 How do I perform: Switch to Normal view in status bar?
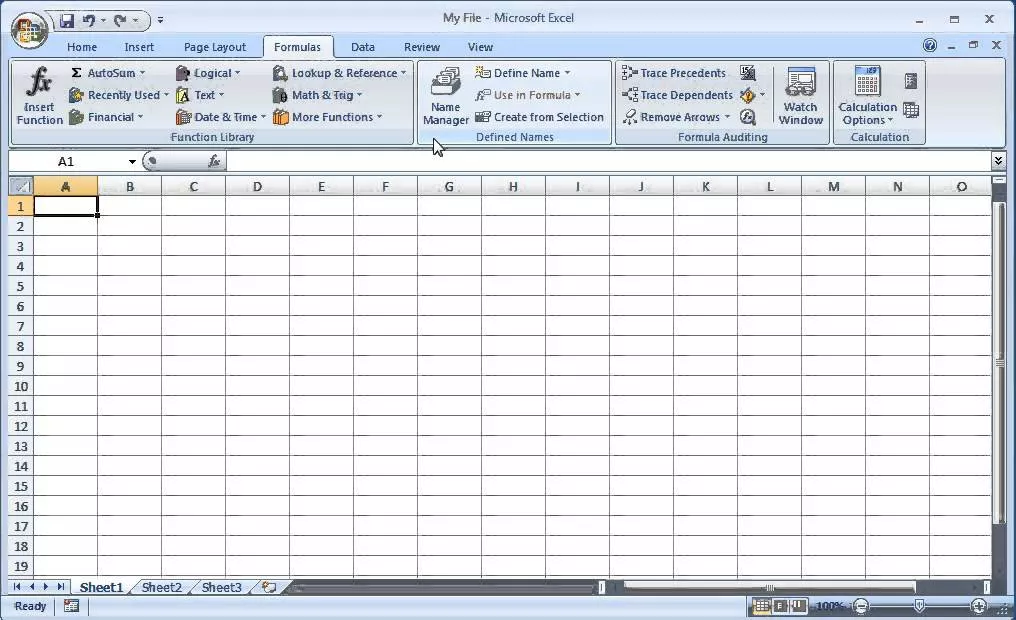tap(761, 606)
